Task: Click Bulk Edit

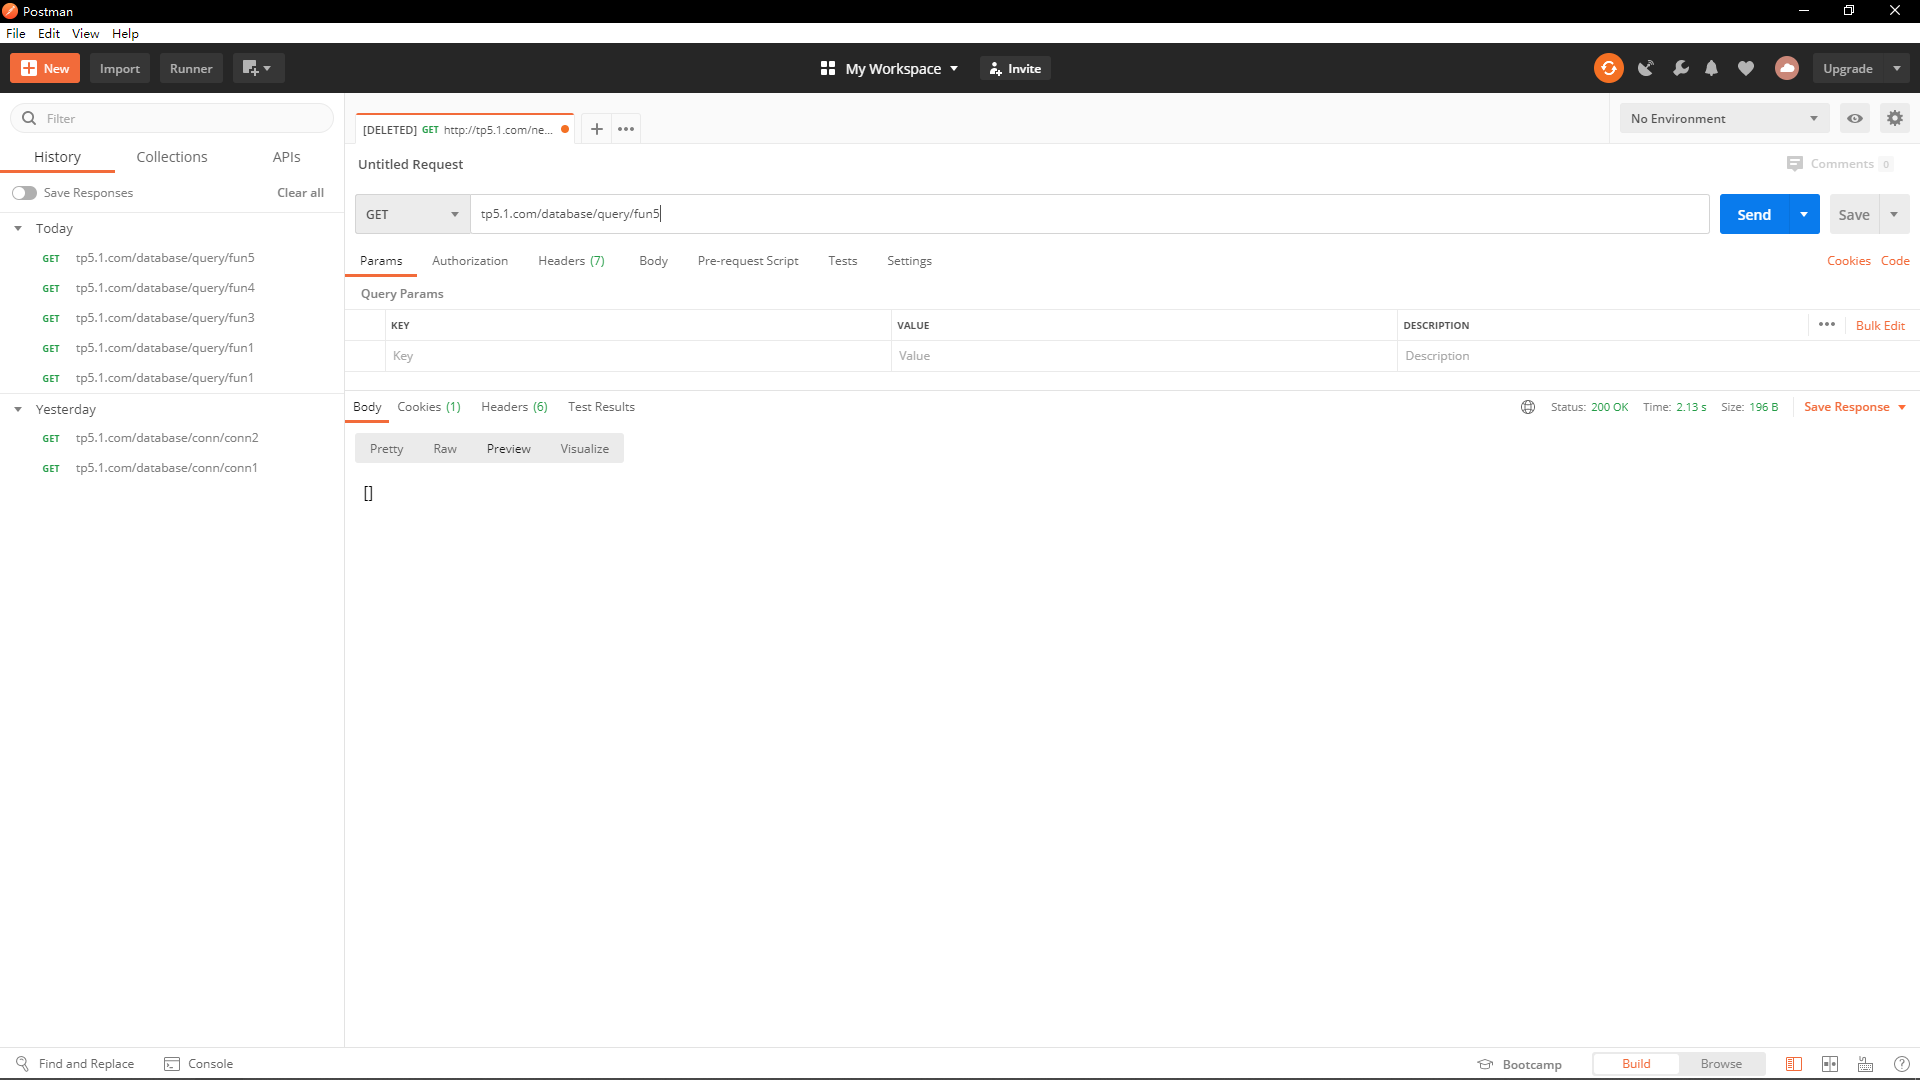Action: pyautogui.click(x=1880, y=326)
